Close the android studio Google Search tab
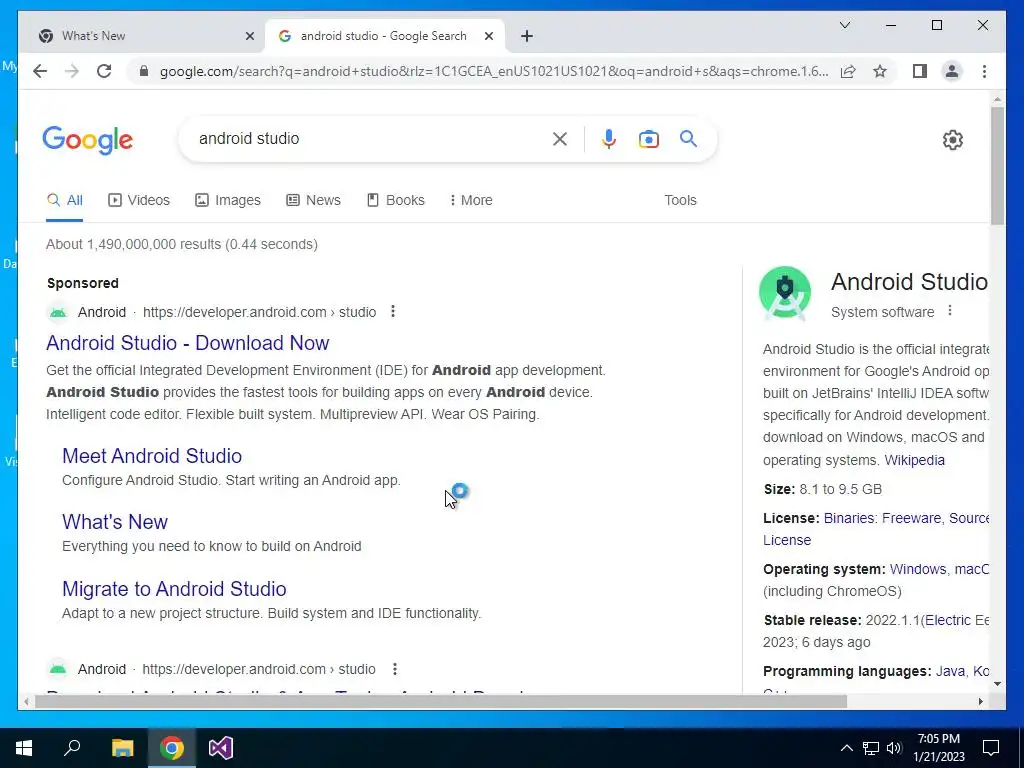Screen dimensions: 1024x768 click(x=488, y=36)
